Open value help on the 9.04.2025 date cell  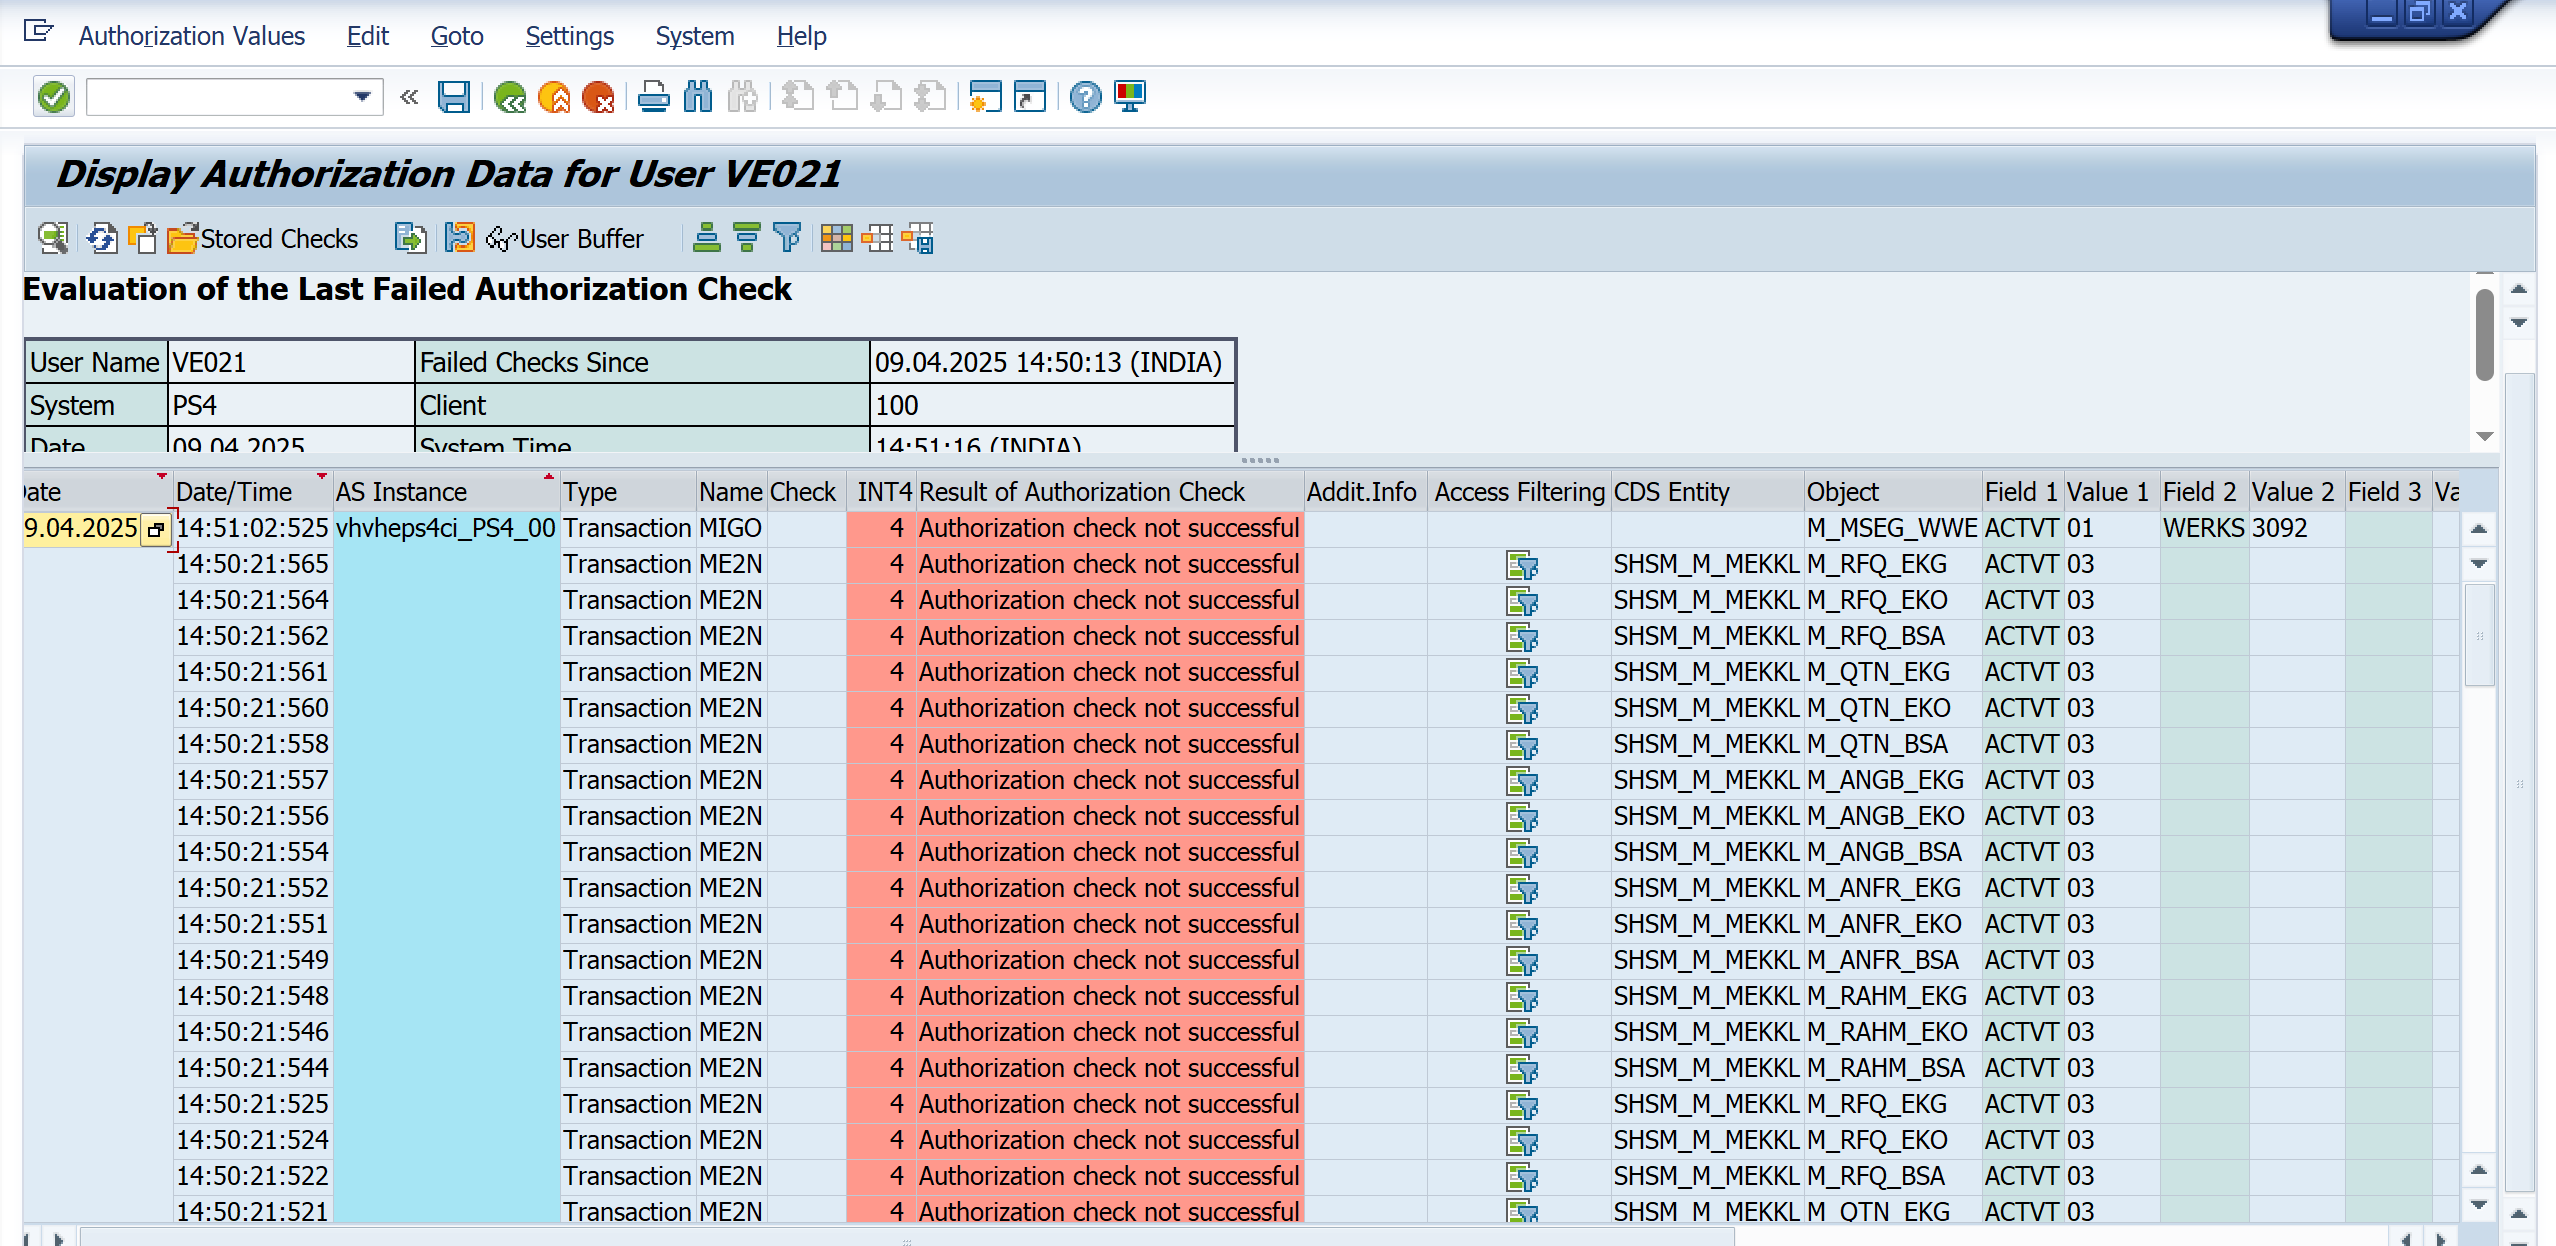[156, 529]
